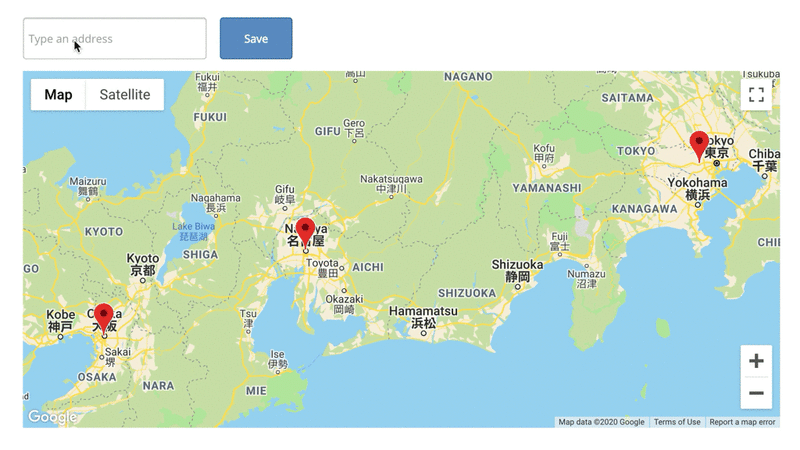Click the NAGANO prefecture label

468,77
